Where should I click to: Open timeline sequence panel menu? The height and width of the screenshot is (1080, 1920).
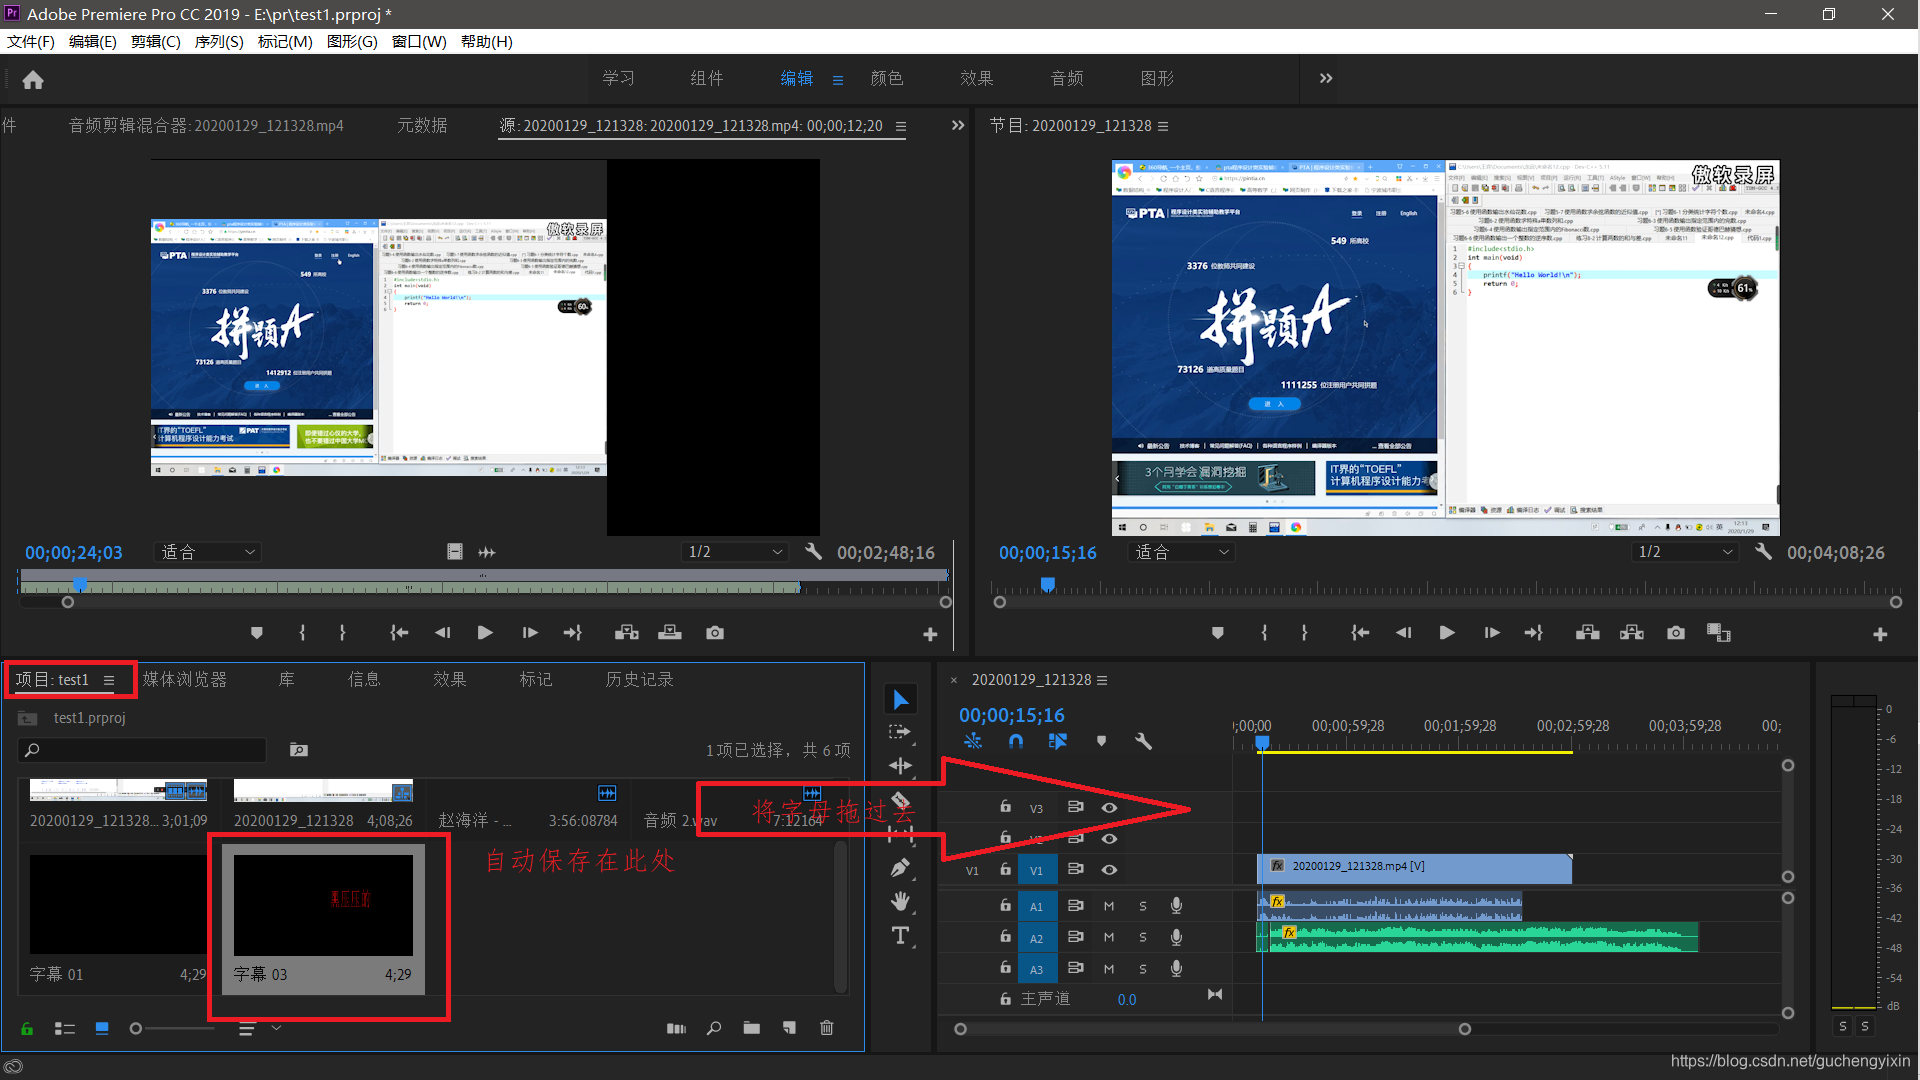tap(1102, 680)
